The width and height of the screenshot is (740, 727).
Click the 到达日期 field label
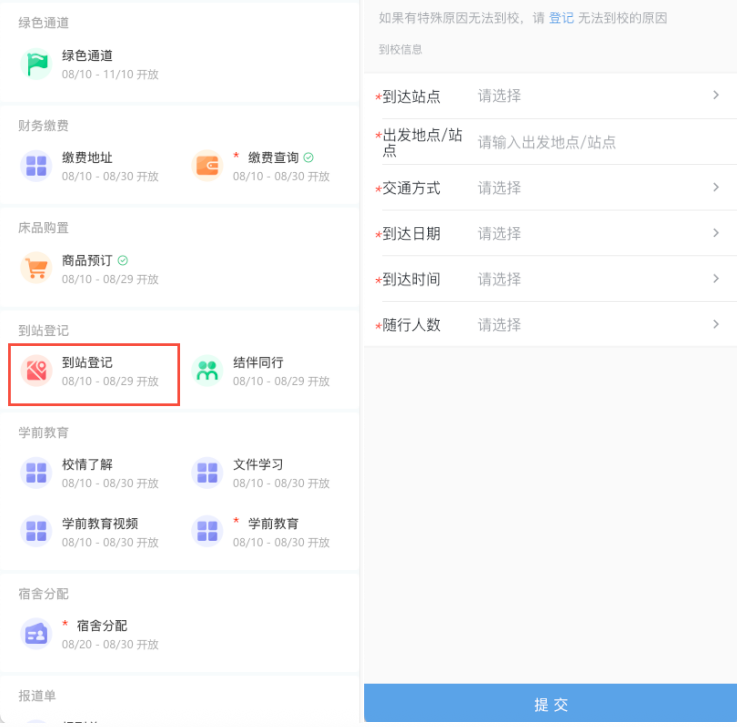tap(412, 234)
